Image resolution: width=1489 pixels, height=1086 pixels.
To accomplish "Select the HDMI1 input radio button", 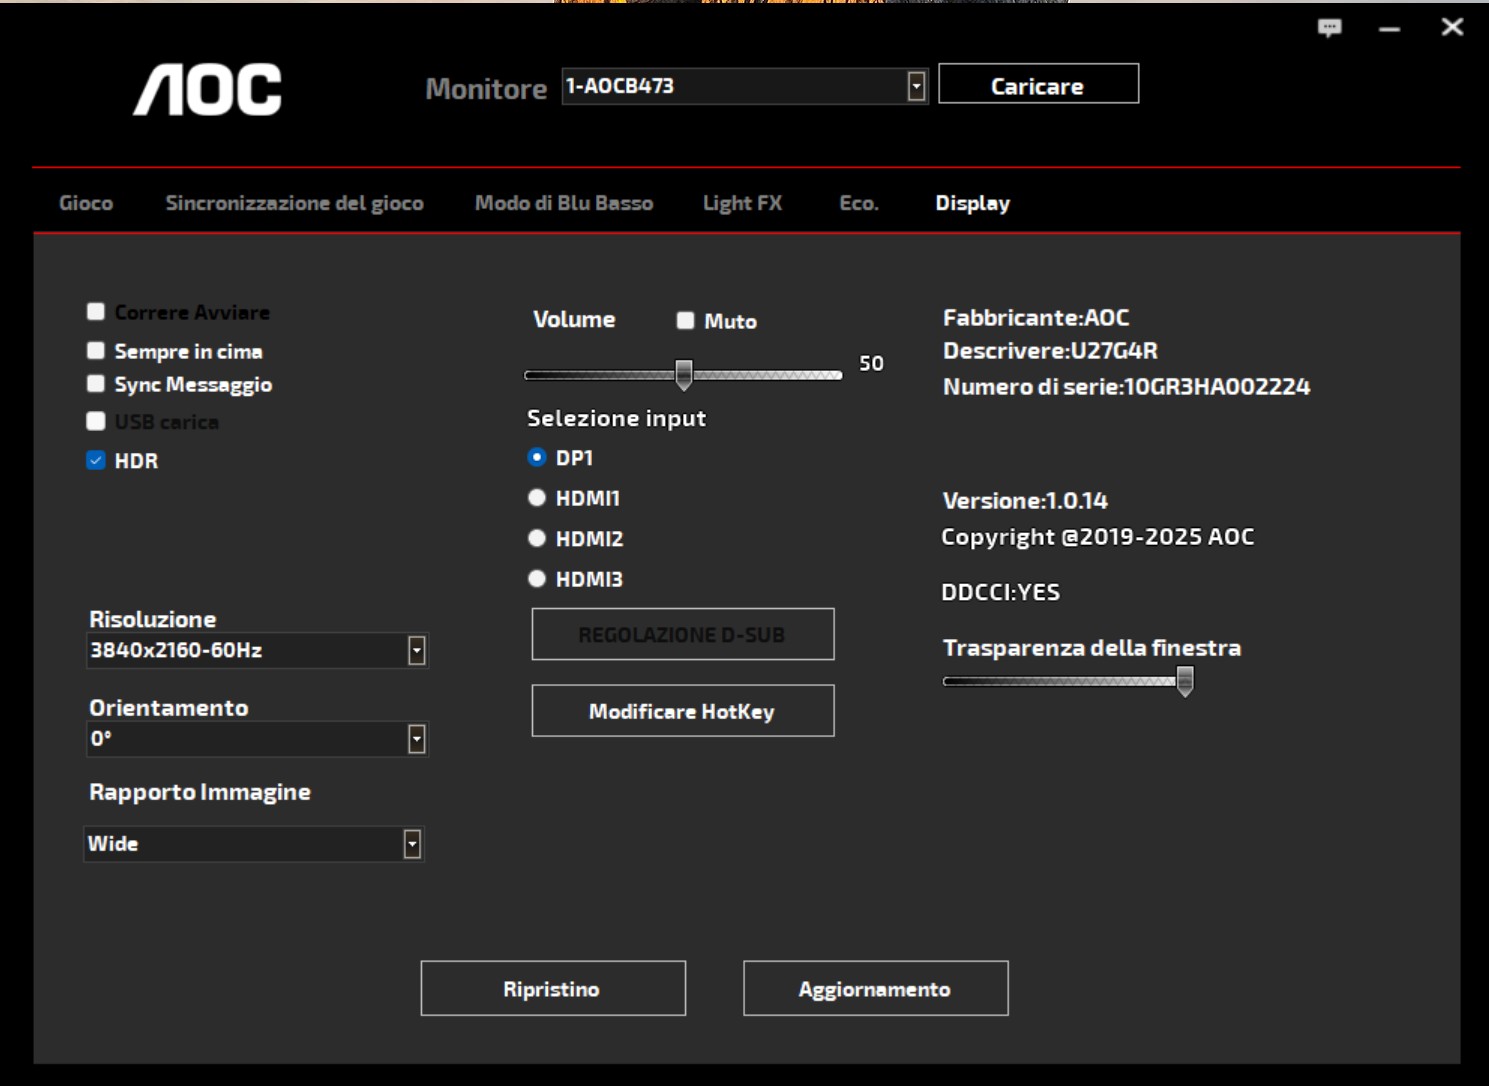I will pos(537,498).
